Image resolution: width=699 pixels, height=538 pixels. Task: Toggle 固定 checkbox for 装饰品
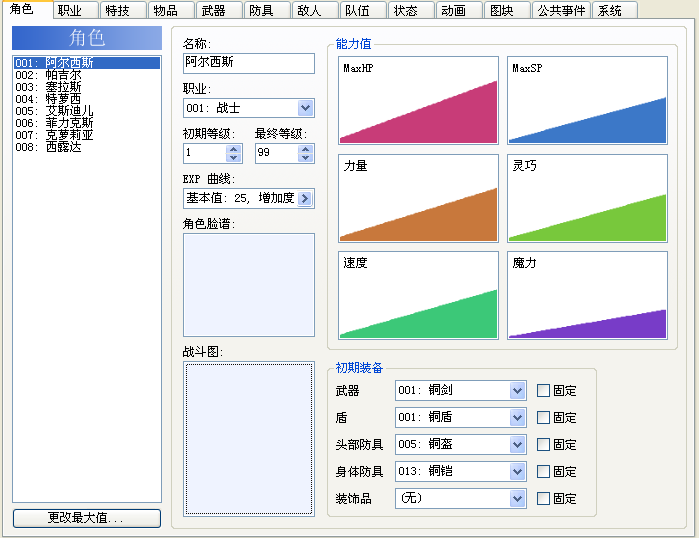543,498
